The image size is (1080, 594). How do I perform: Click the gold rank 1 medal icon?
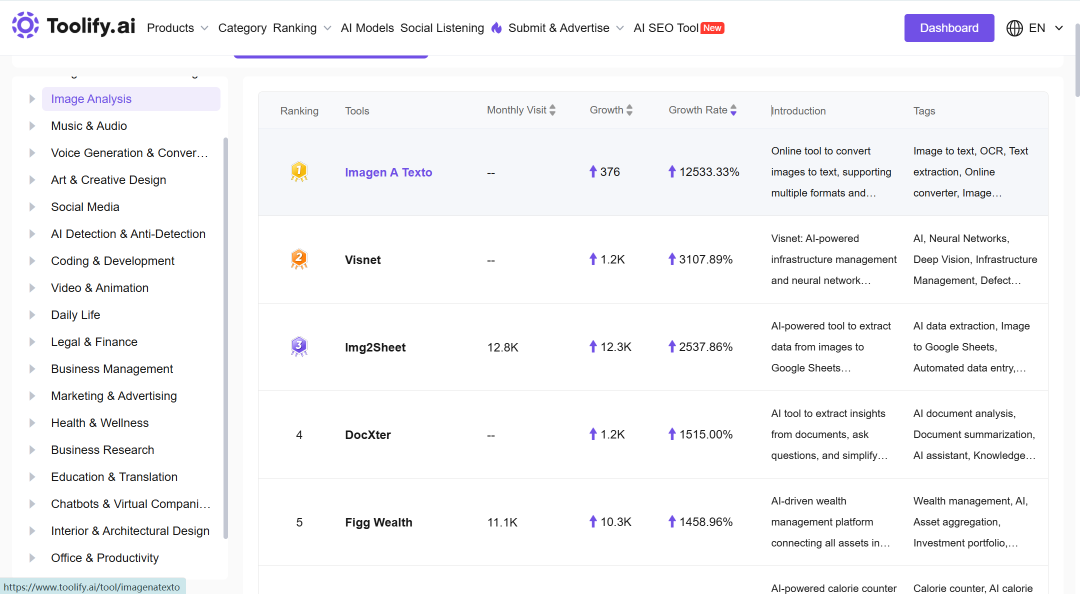[299, 172]
